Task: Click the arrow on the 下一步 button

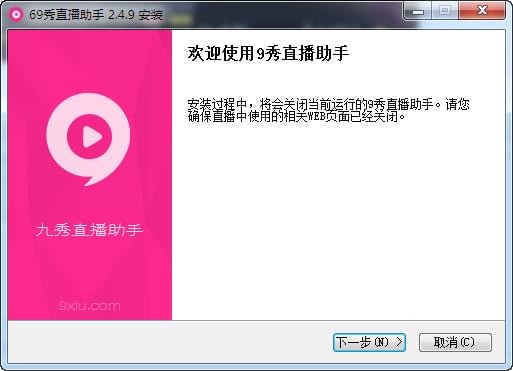Action: click(399, 342)
